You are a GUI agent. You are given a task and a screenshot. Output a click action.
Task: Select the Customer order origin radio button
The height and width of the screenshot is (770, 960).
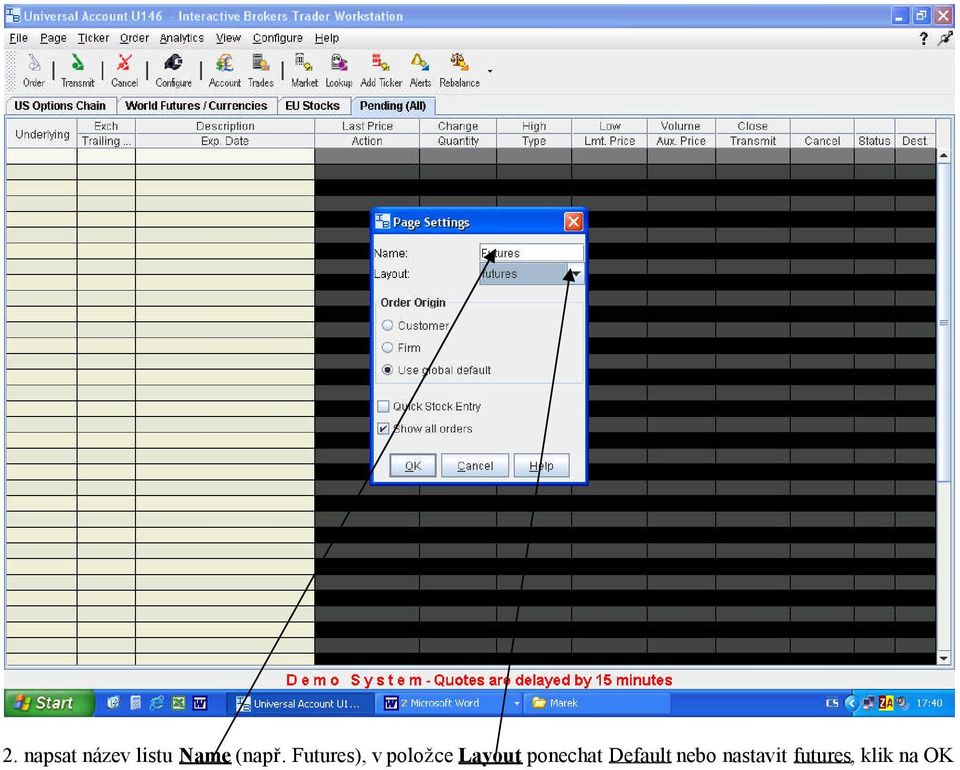click(x=388, y=326)
